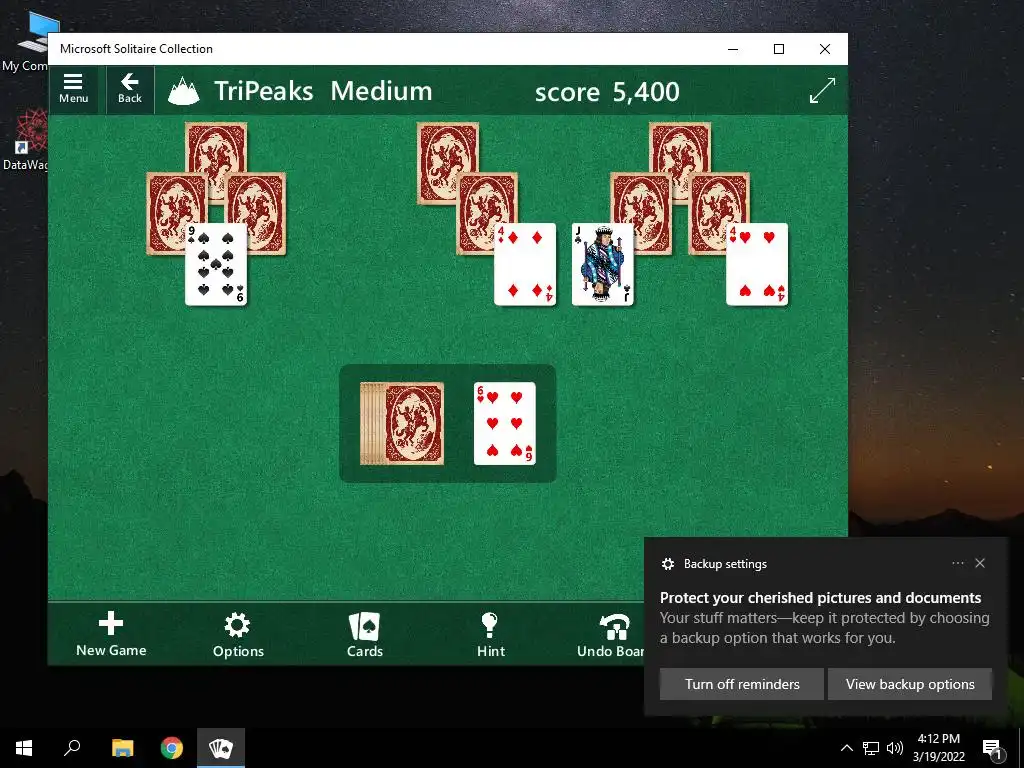The width and height of the screenshot is (1024, 768).
Task: Open Windows taskbar search
Action: click(72, 748)
